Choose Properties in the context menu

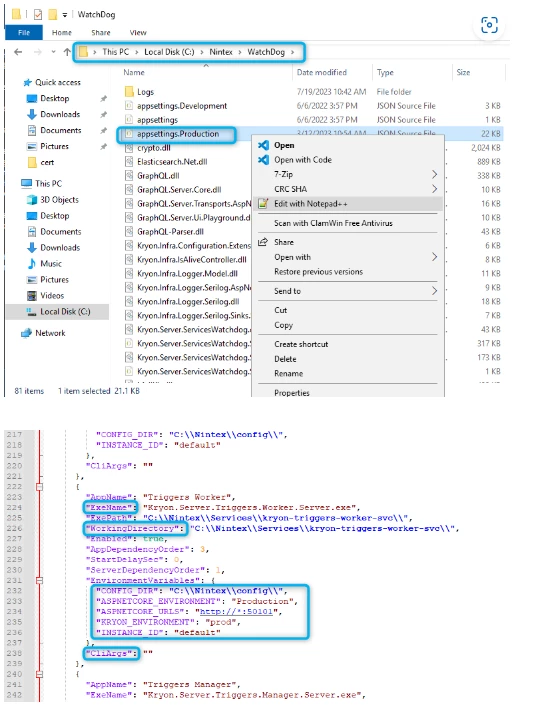click(291, 392)
